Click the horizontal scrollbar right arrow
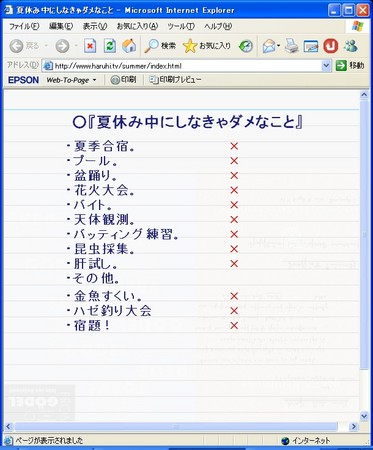The height and width of the screenshot is (450, 373). tap(354, 426)
